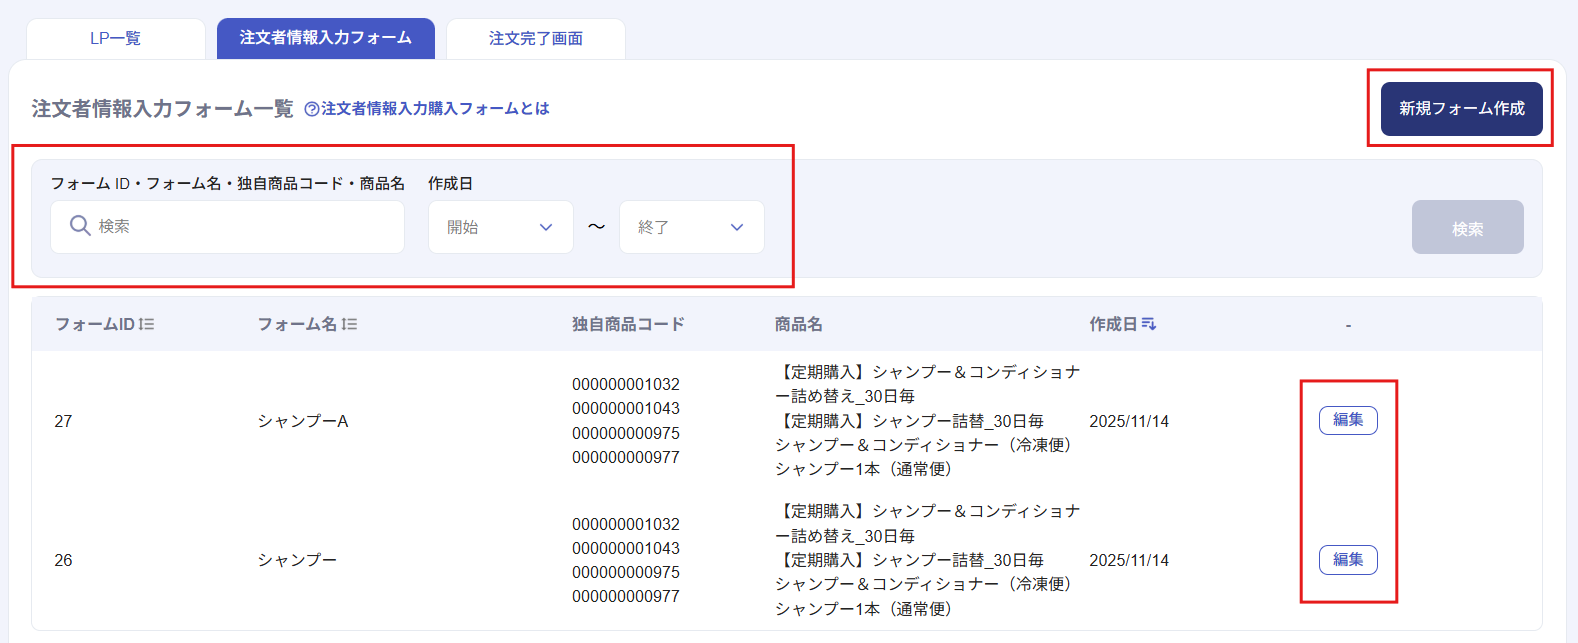Viewport: 1578px width, 643px height.
Task: Toggle the 作成日 sort order icon
Action: click(1148, 324)
